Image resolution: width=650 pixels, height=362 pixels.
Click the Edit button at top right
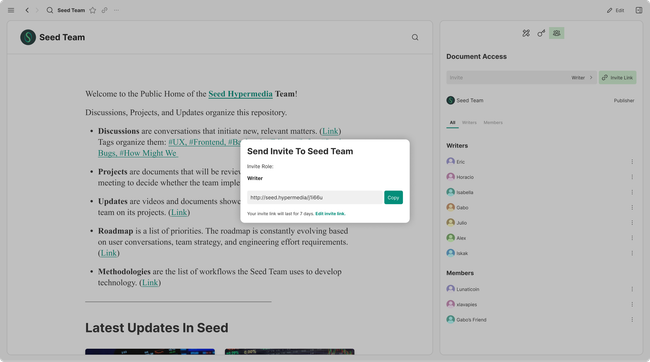coord(616,10)
